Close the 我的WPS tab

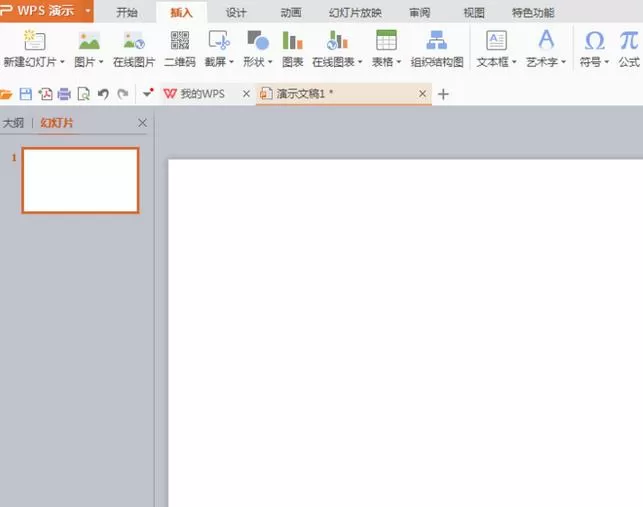pos(246,94)
